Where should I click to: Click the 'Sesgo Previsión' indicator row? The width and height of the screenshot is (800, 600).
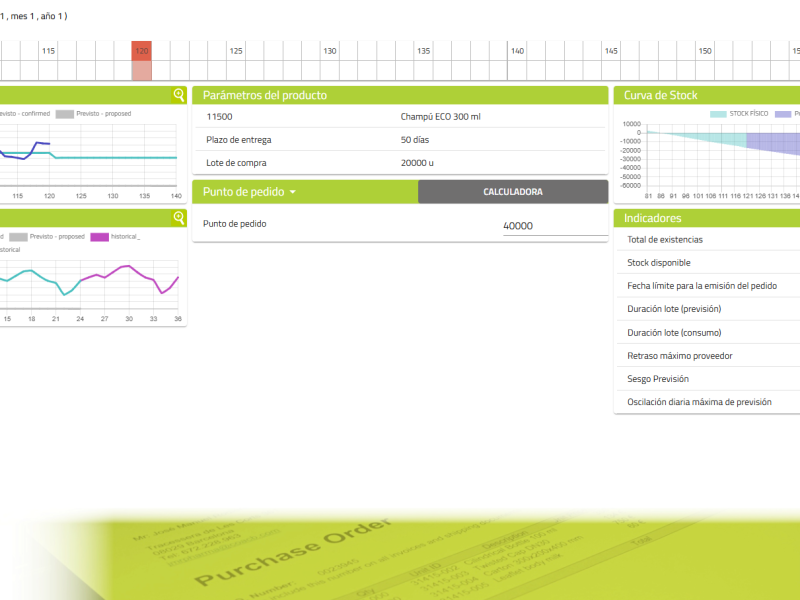coord(708,379)
